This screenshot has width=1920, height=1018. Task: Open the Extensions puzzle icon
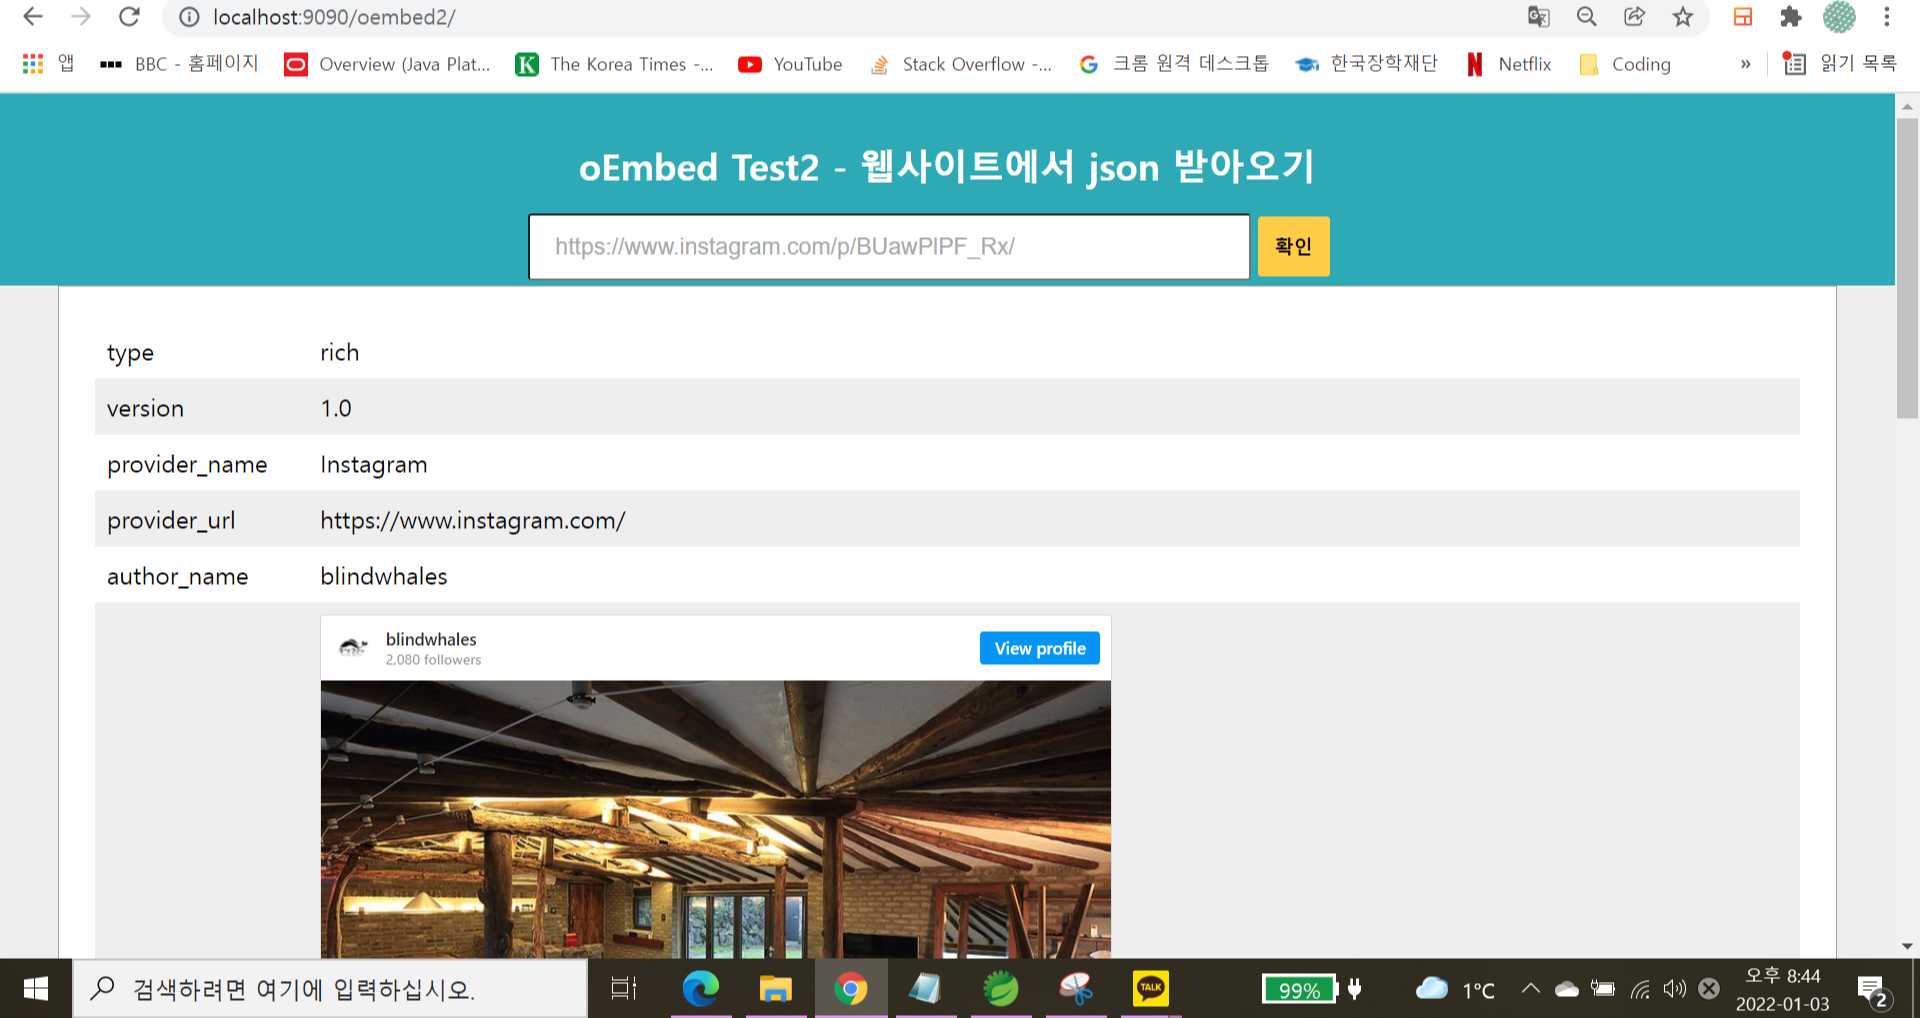pos(1791,17)
